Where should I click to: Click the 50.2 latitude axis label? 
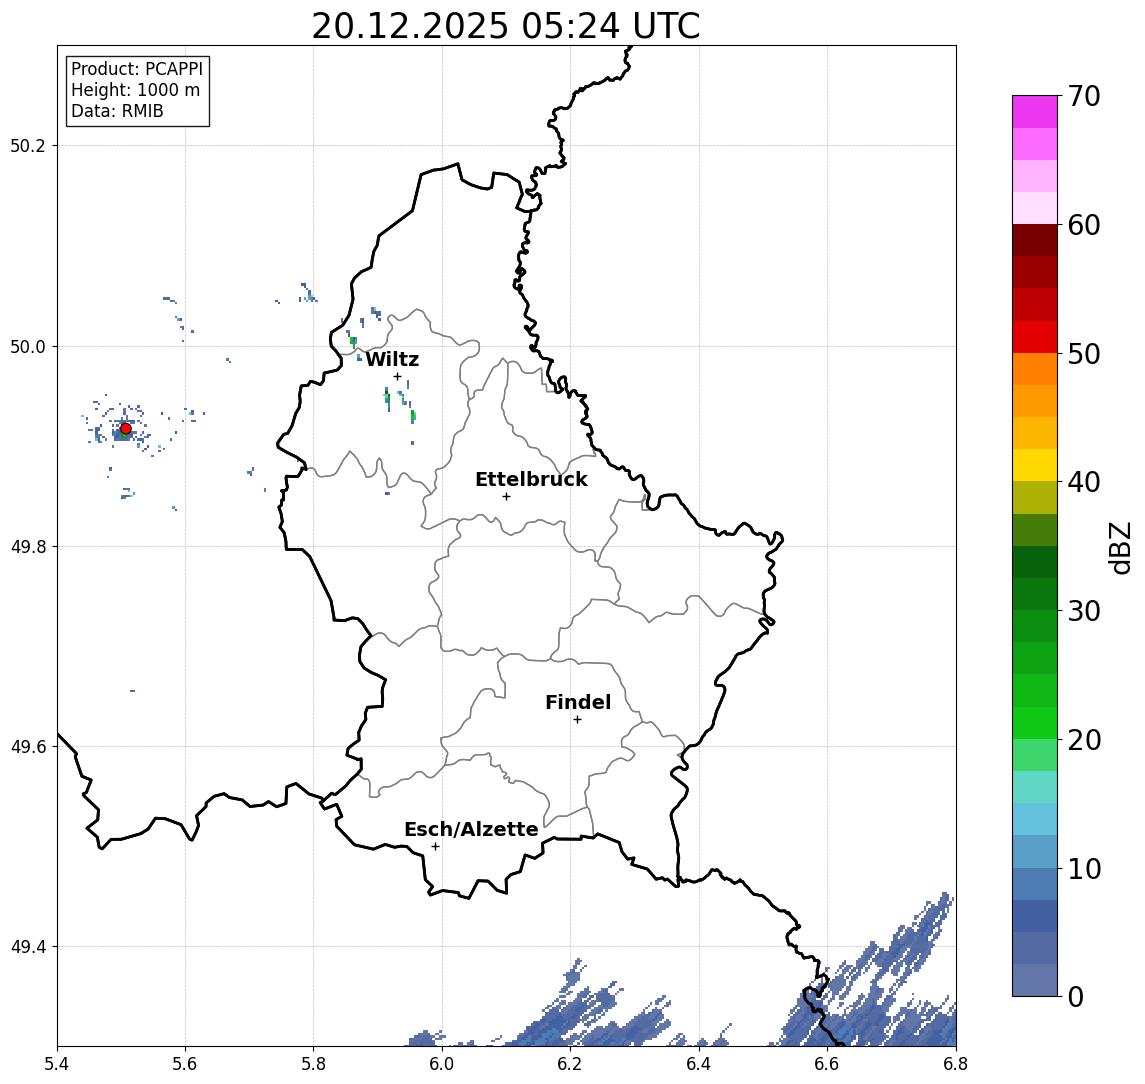(28, 145)
